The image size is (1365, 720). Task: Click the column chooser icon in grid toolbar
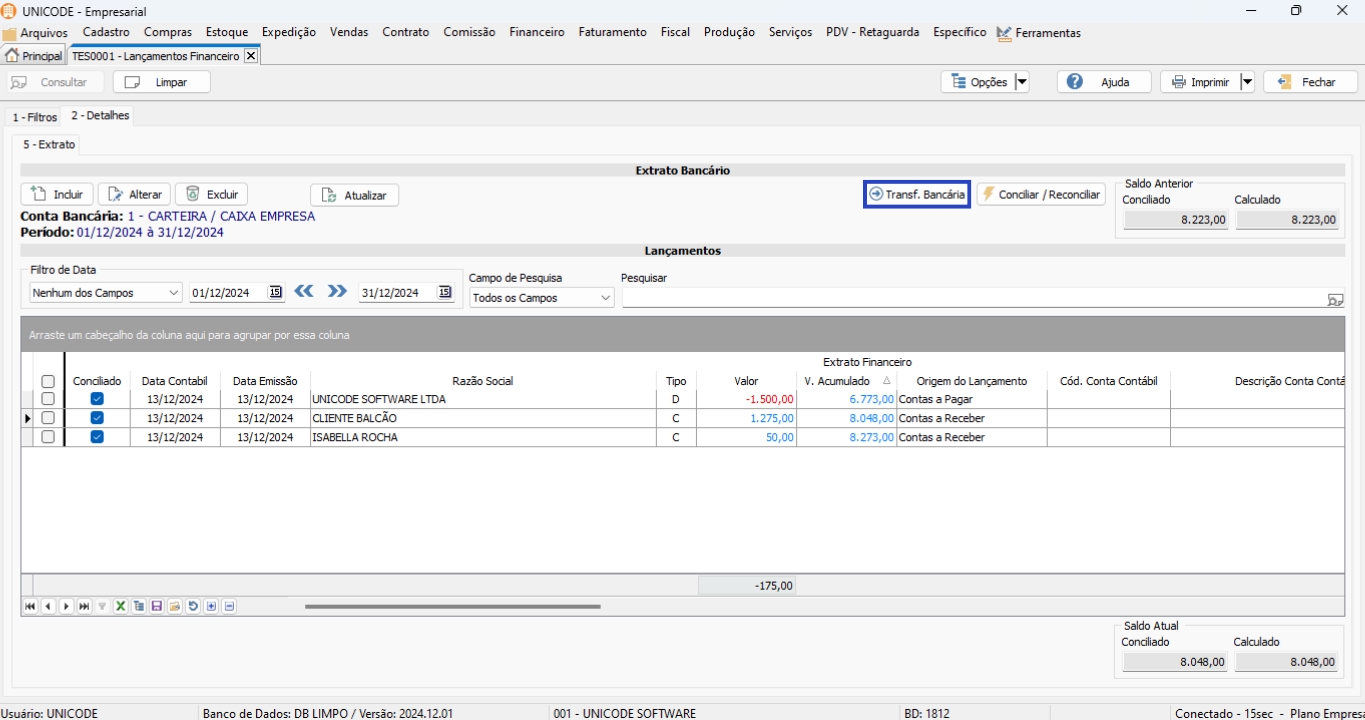click(139, 606)
